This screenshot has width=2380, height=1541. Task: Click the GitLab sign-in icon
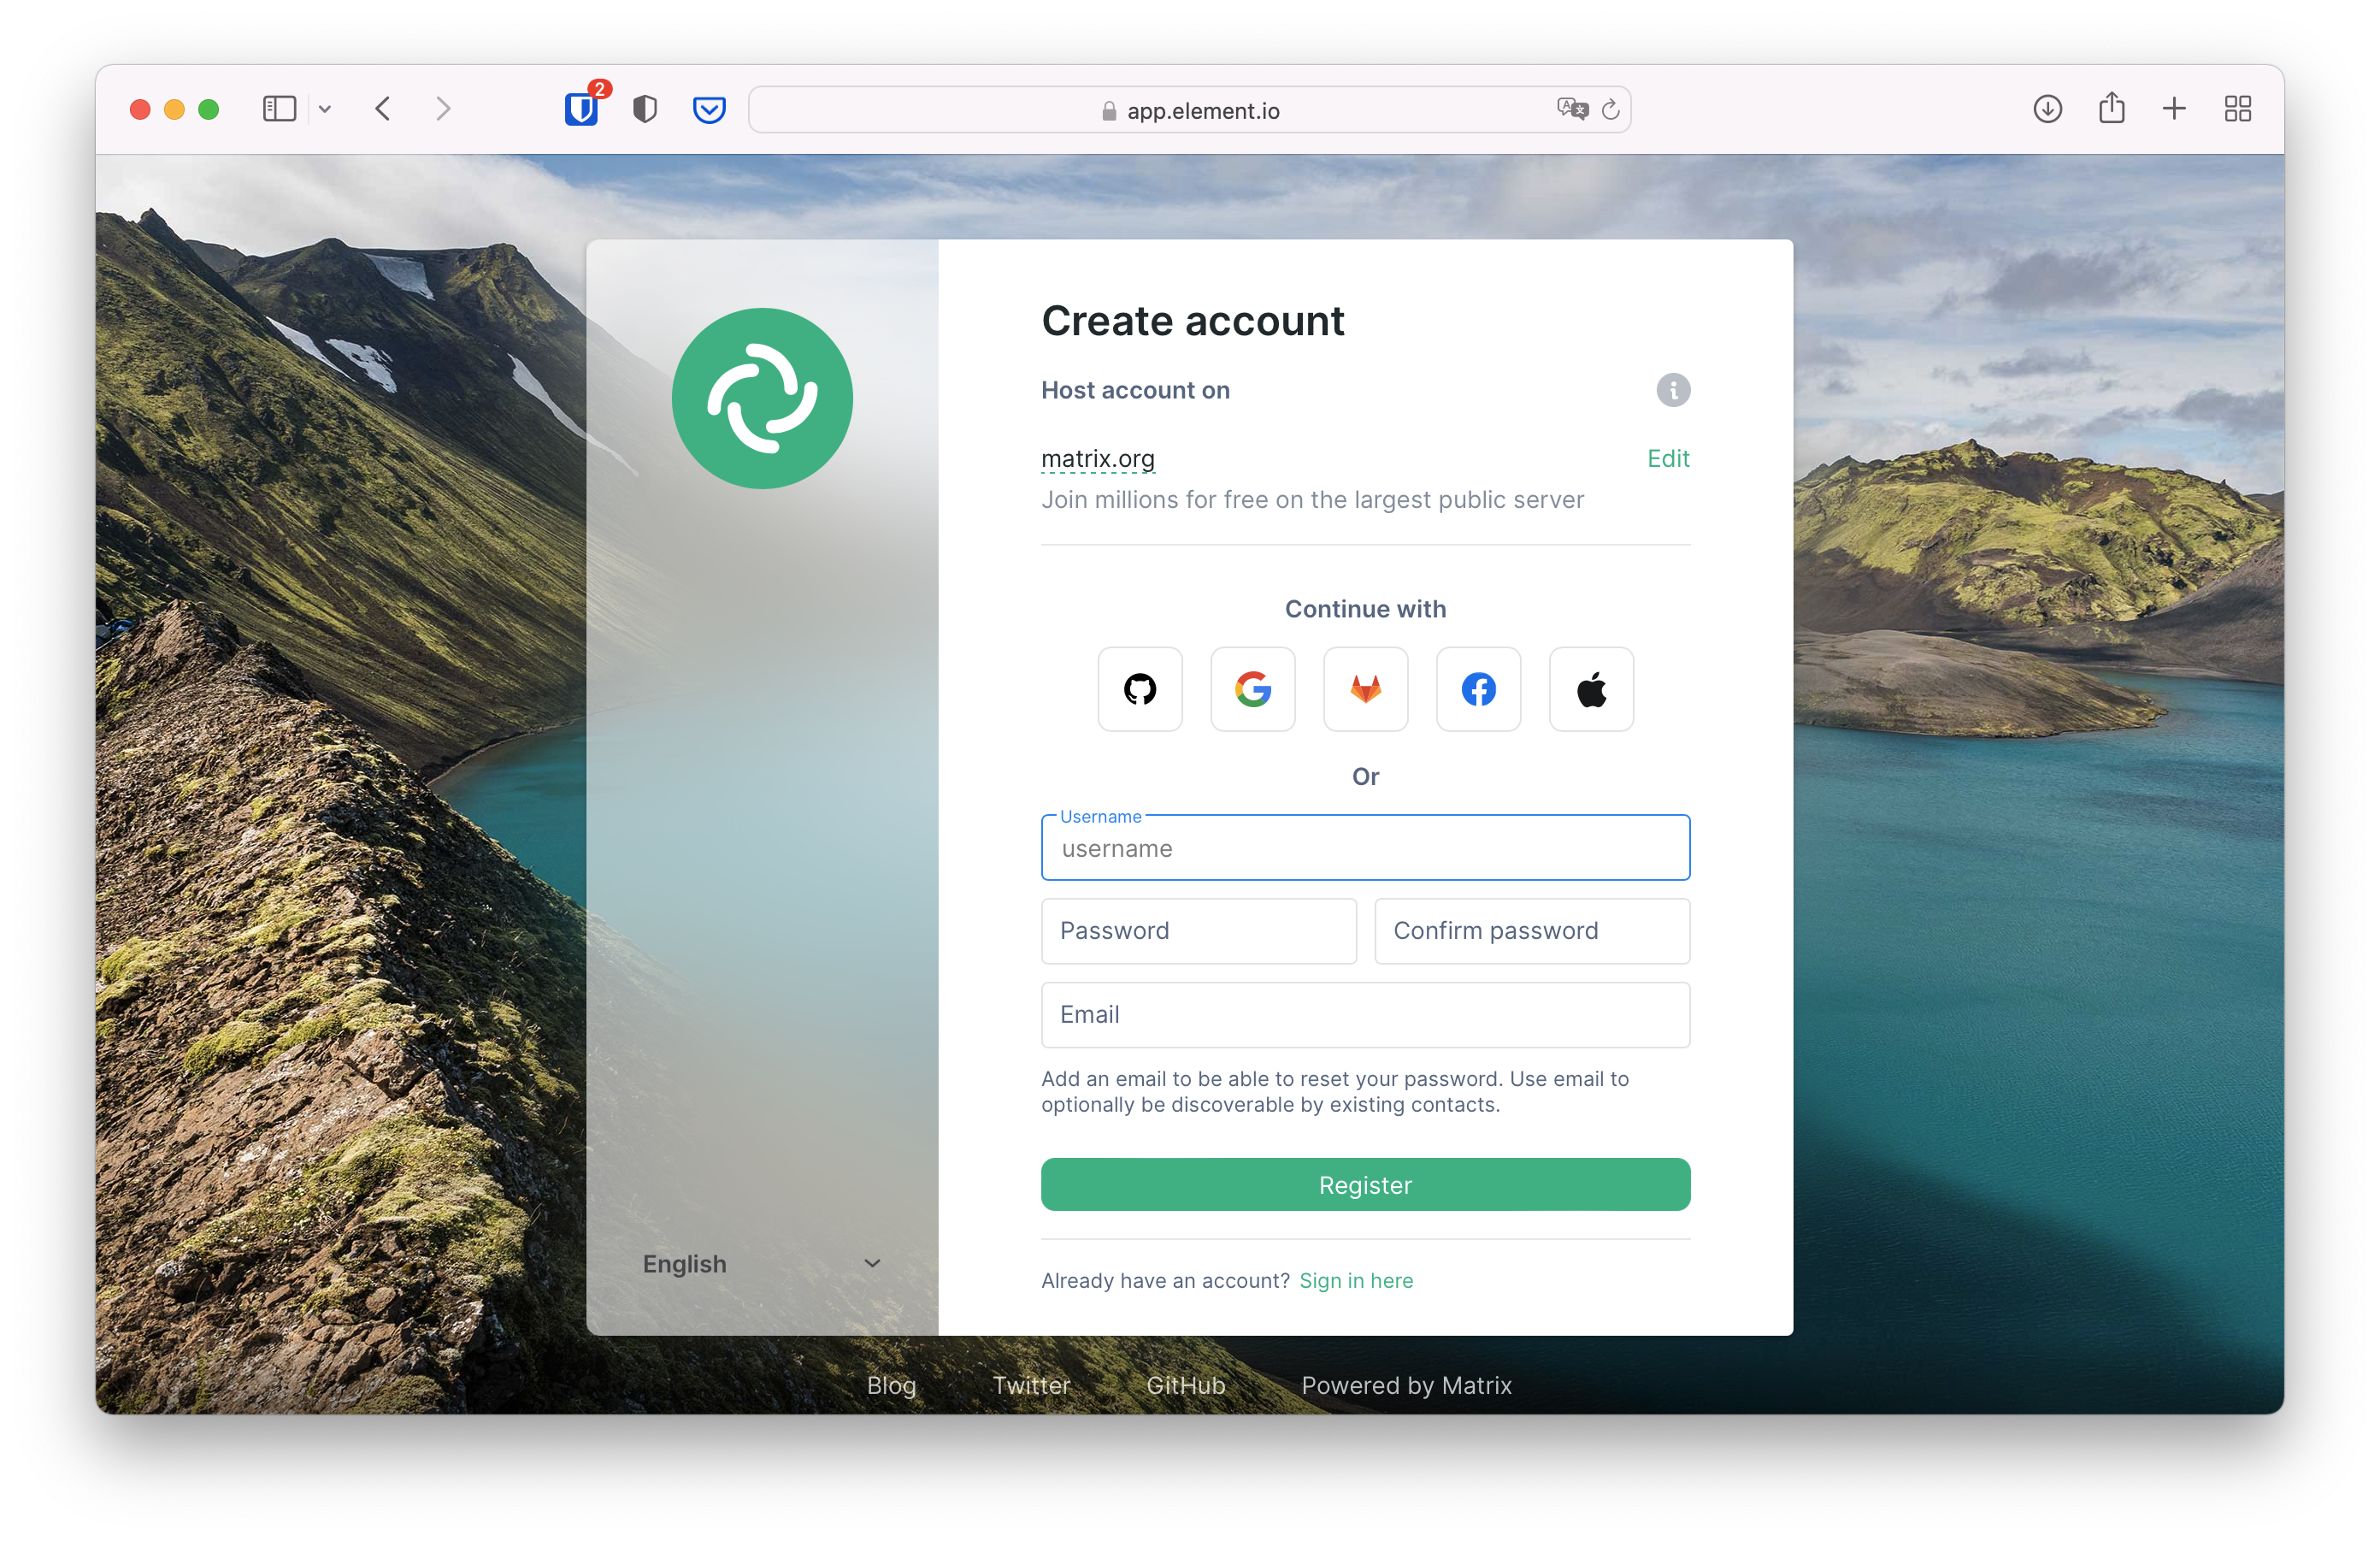click(1364, 689)
